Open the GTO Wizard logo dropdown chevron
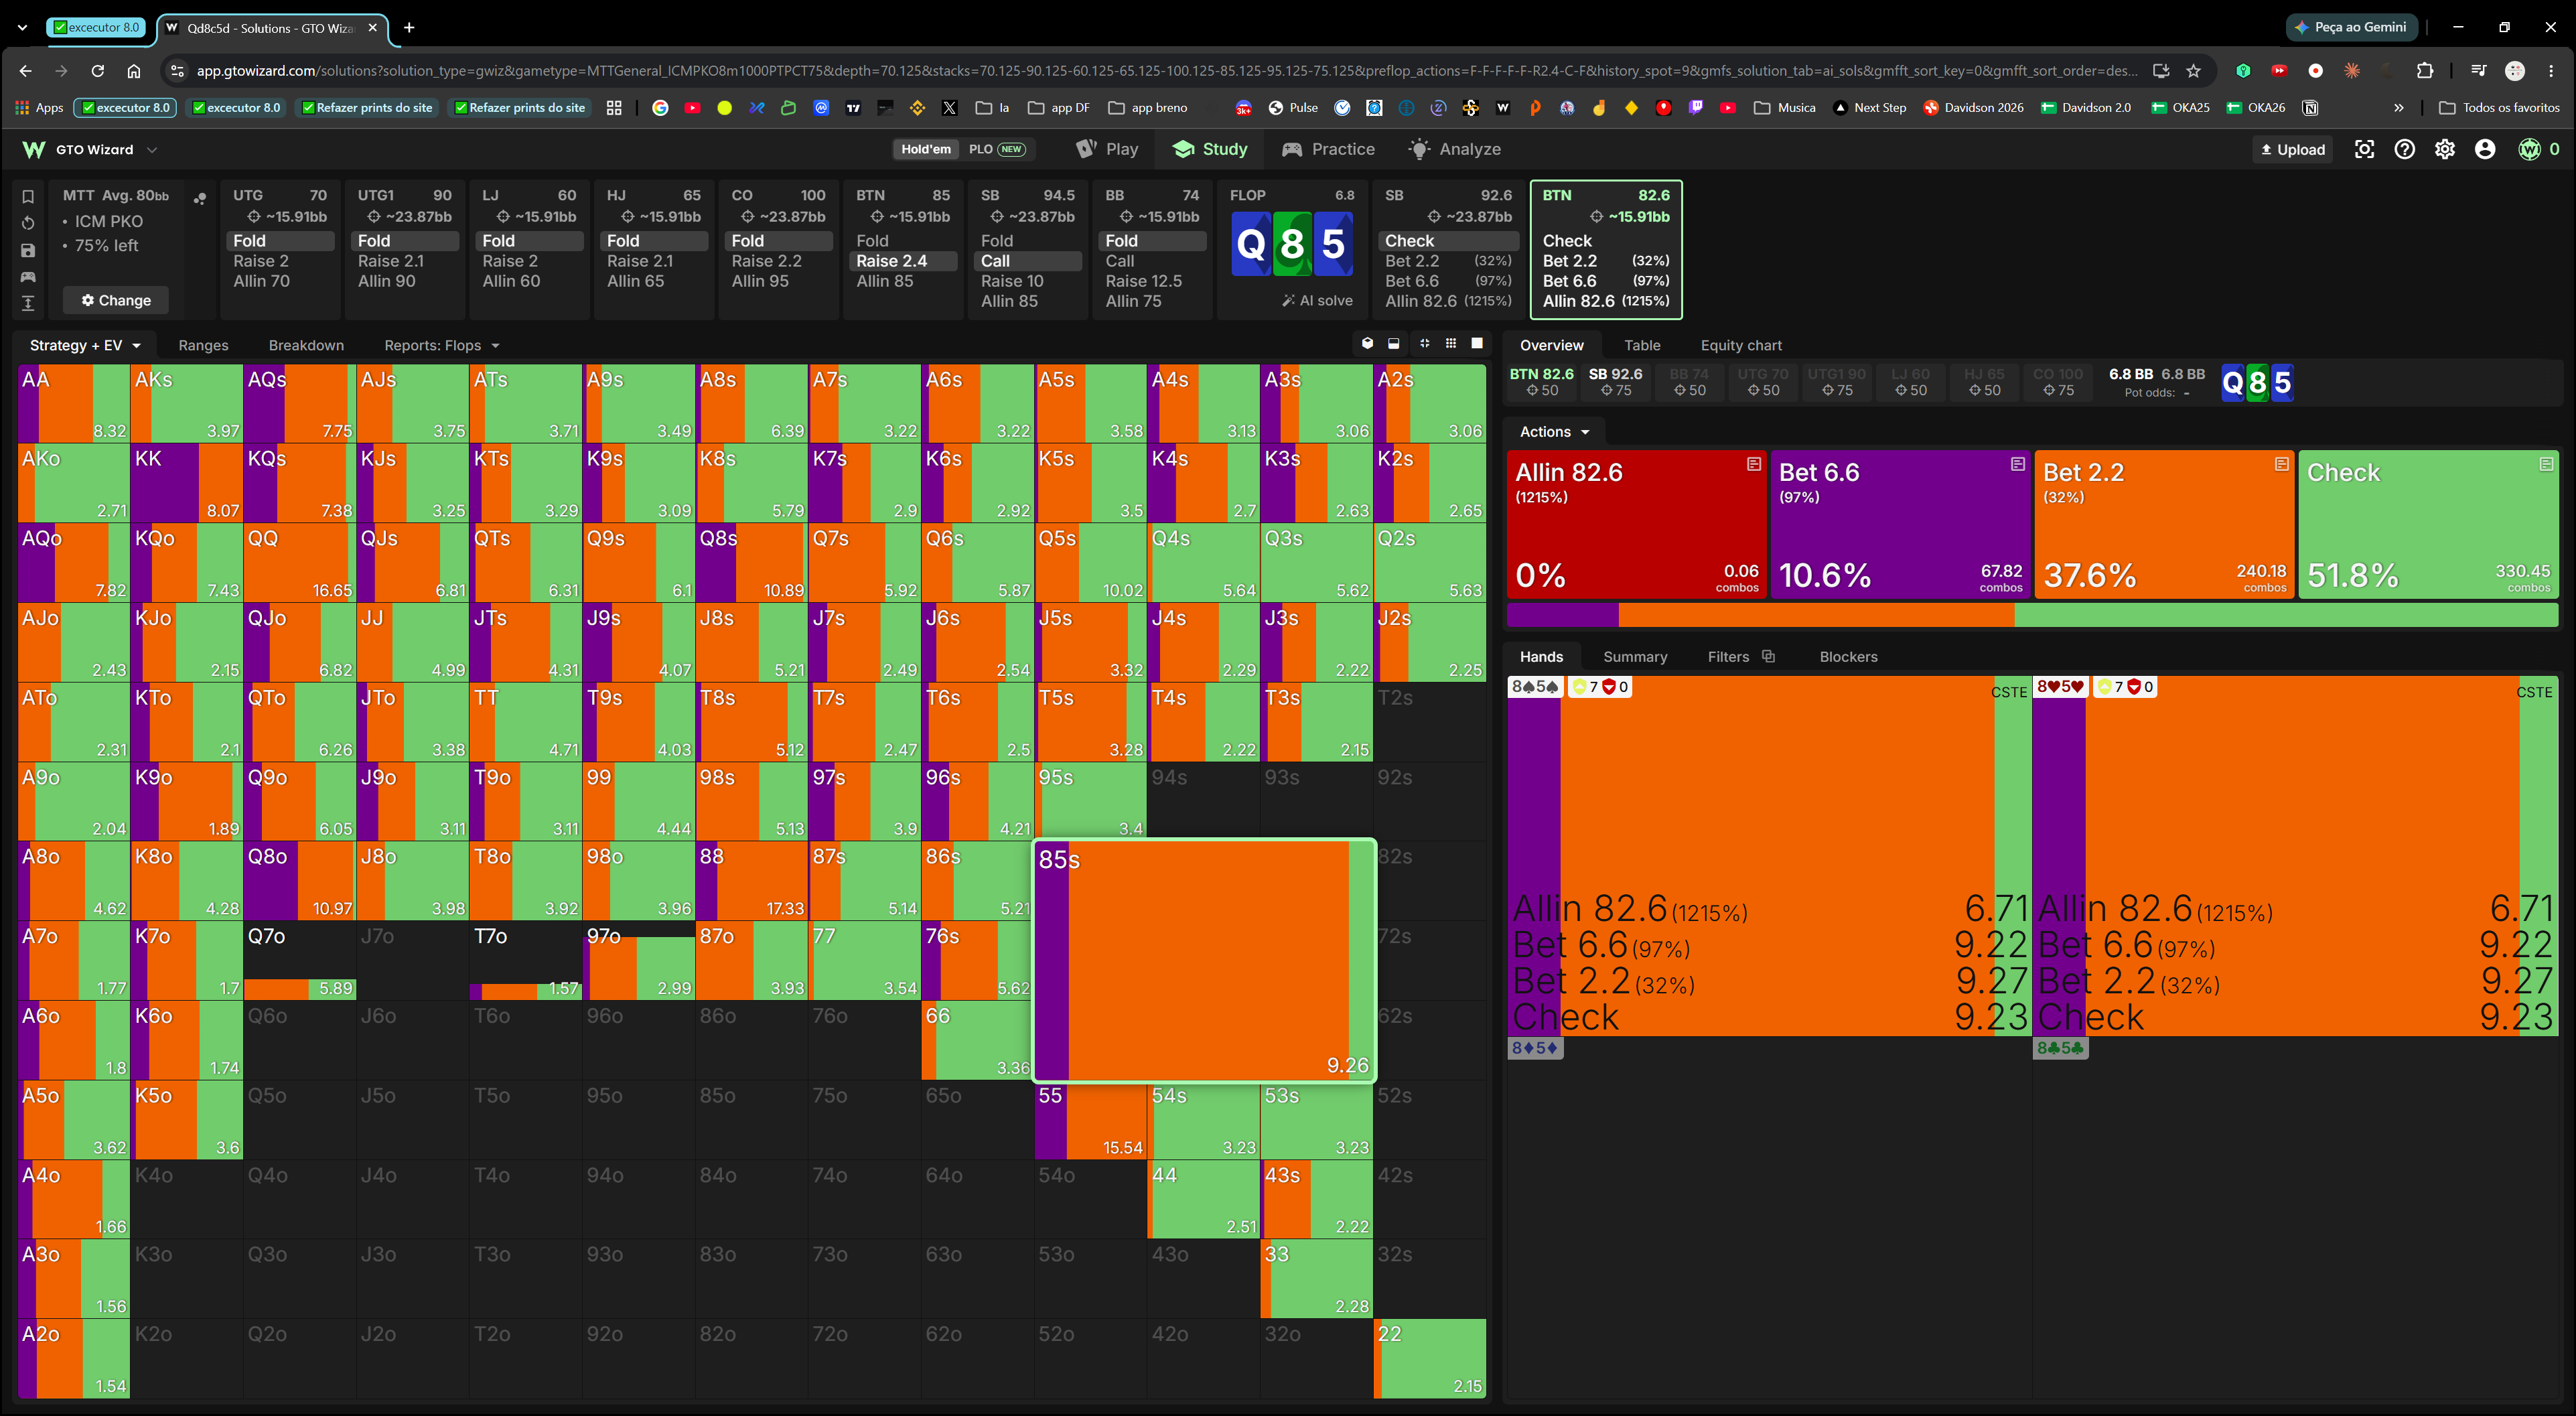The width and height of the screenshot is (2576, 1416). point(152,150)
